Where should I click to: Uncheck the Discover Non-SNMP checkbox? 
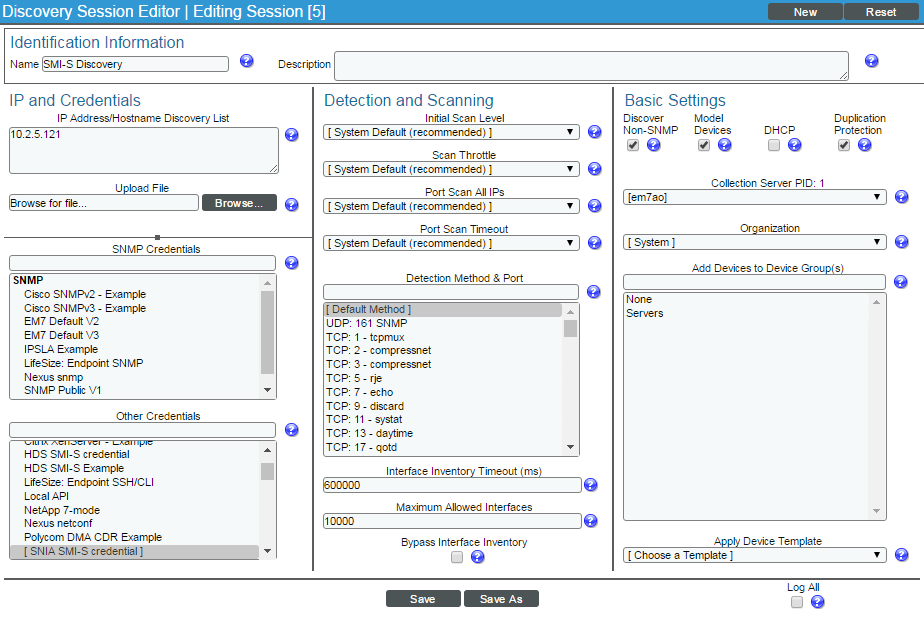coord(633,144)
